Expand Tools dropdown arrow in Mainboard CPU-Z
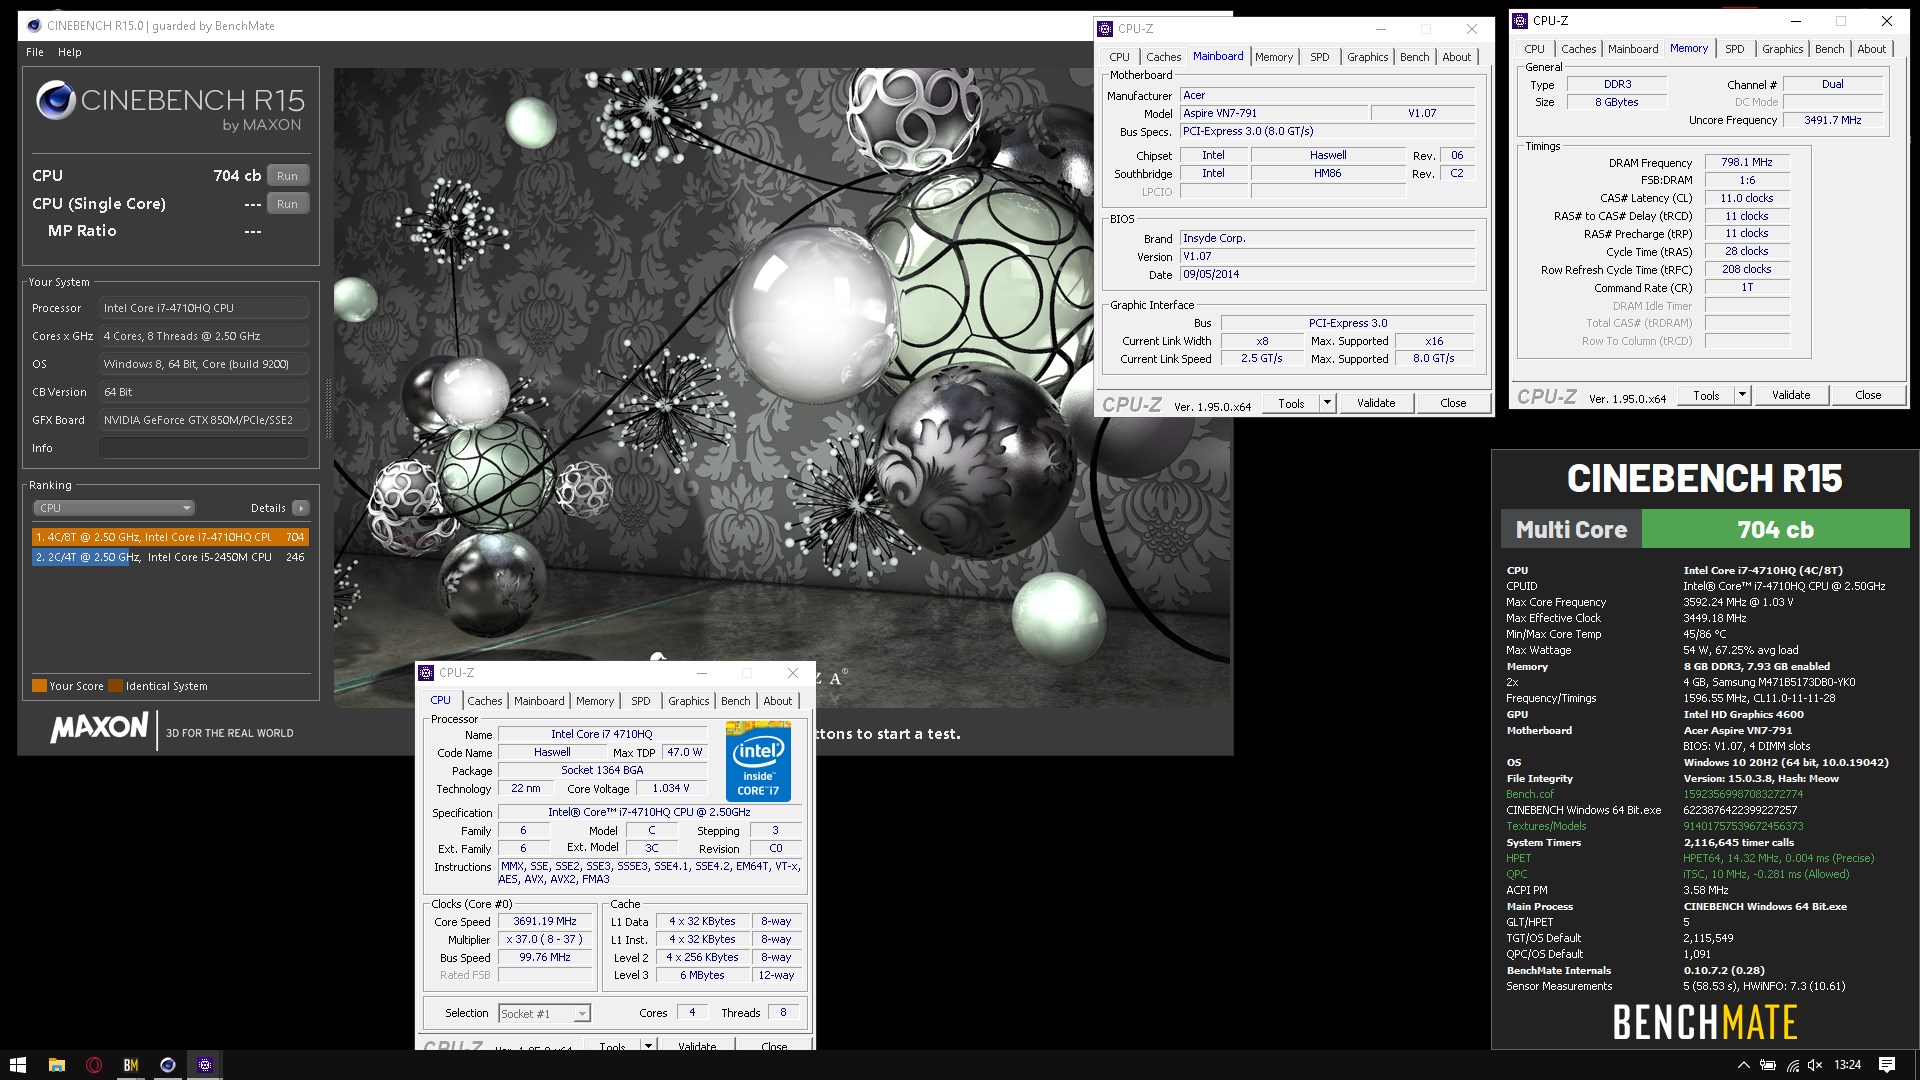1920x1080 pixels. click(x=1328, y=403)
